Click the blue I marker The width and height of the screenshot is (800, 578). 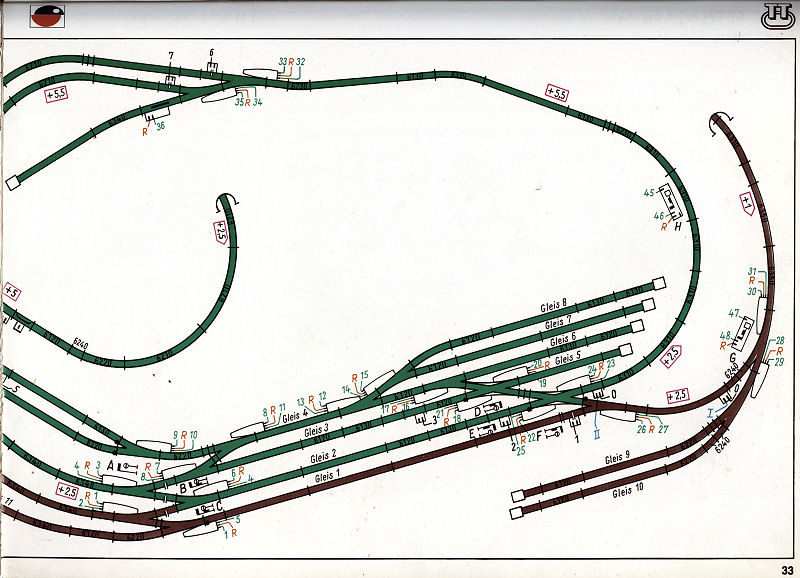click(x=711, y=410)
